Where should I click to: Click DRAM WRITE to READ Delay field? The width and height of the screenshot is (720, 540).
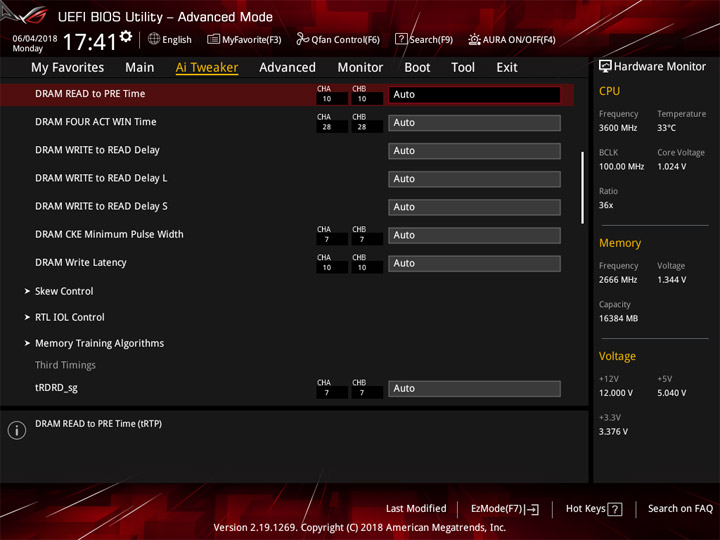[474, 151]
